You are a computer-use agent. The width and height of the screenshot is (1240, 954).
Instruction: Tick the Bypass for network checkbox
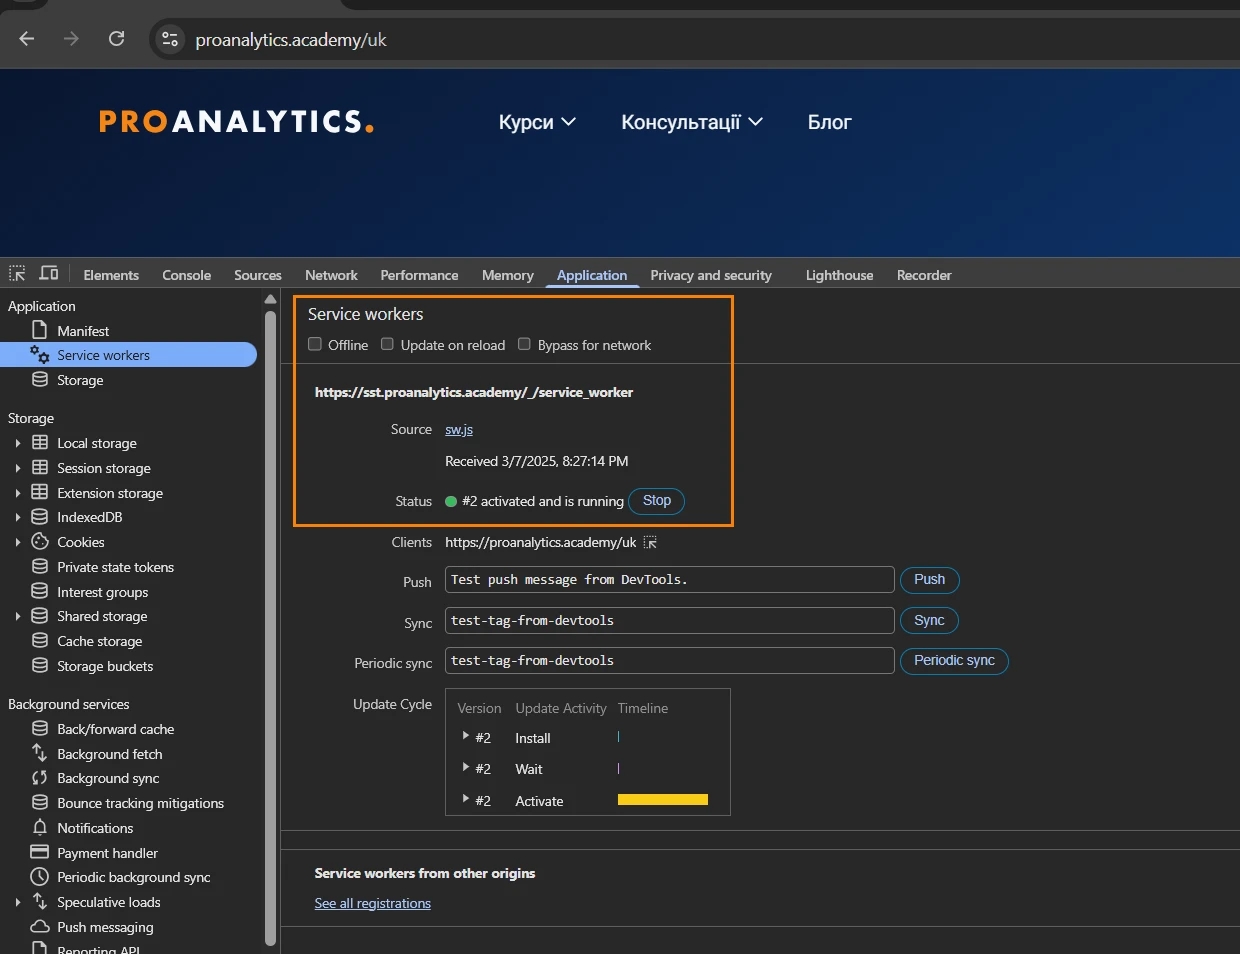[x=524, y=344]
